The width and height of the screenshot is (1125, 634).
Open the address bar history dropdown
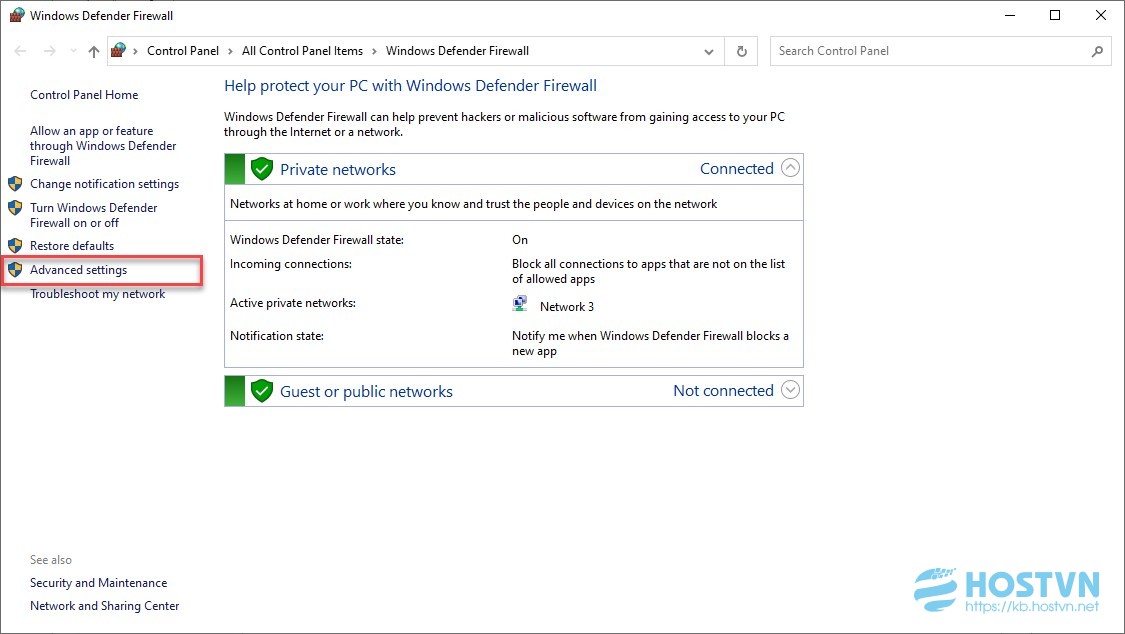click(709, 52)
